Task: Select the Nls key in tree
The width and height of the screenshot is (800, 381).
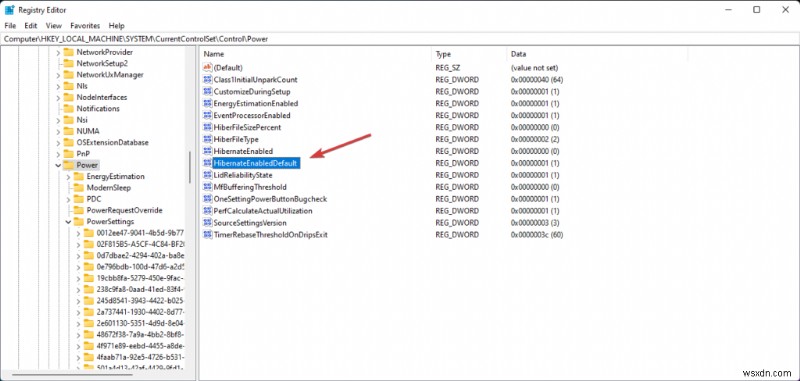Action: coord(82,86)
